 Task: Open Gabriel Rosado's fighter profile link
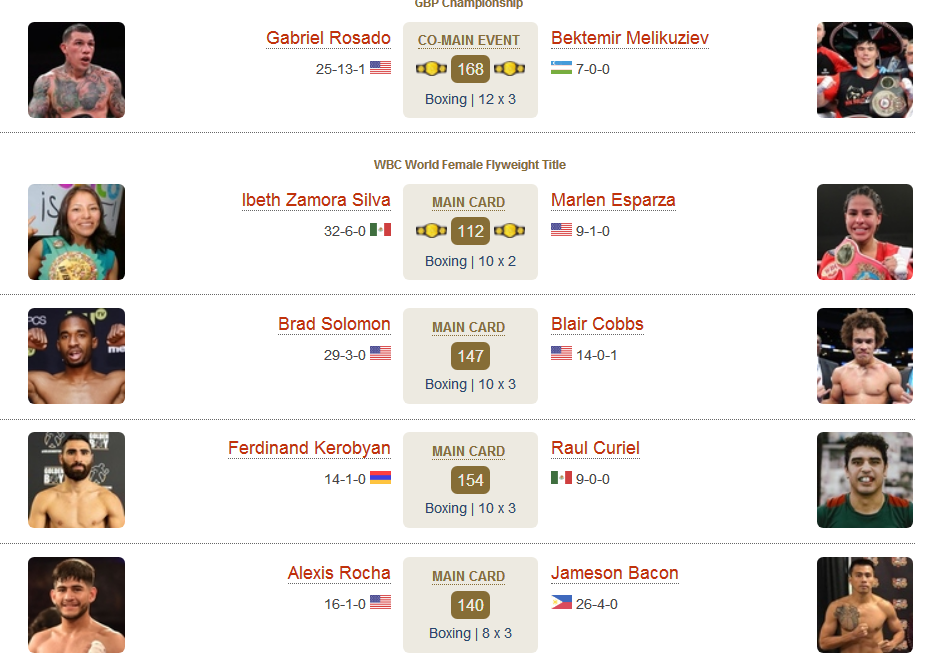point(328,38)
